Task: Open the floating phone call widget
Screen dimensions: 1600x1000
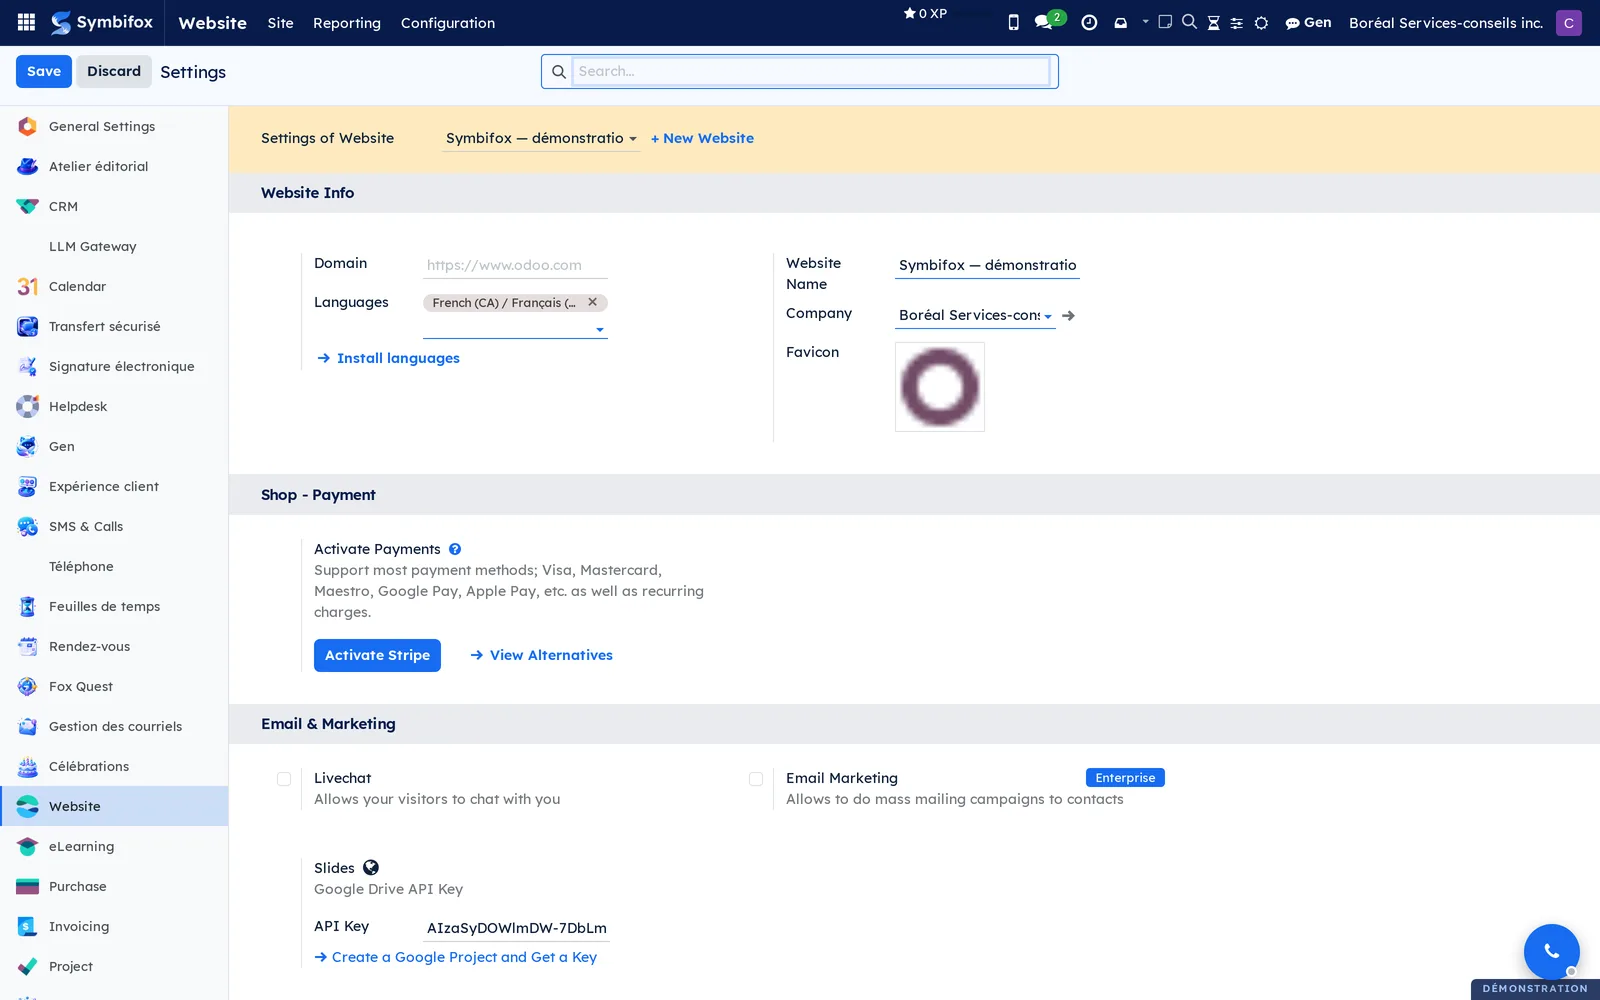Action: coord(1551,951)
